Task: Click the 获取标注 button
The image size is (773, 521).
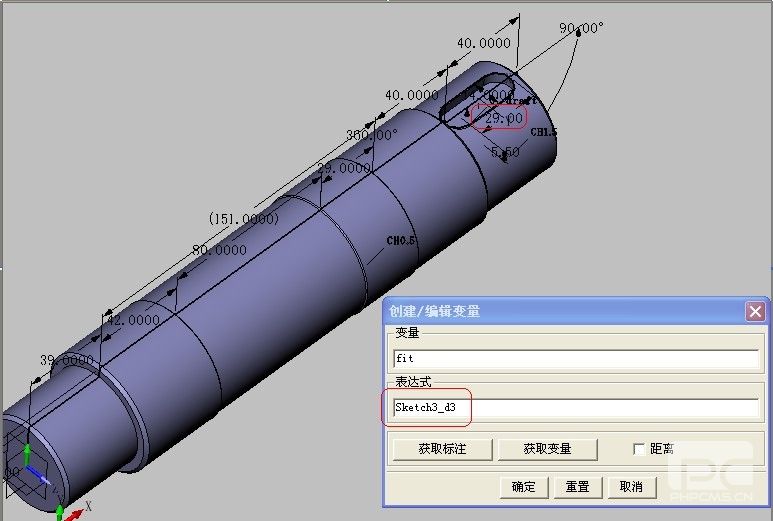Action: (444, 449)
